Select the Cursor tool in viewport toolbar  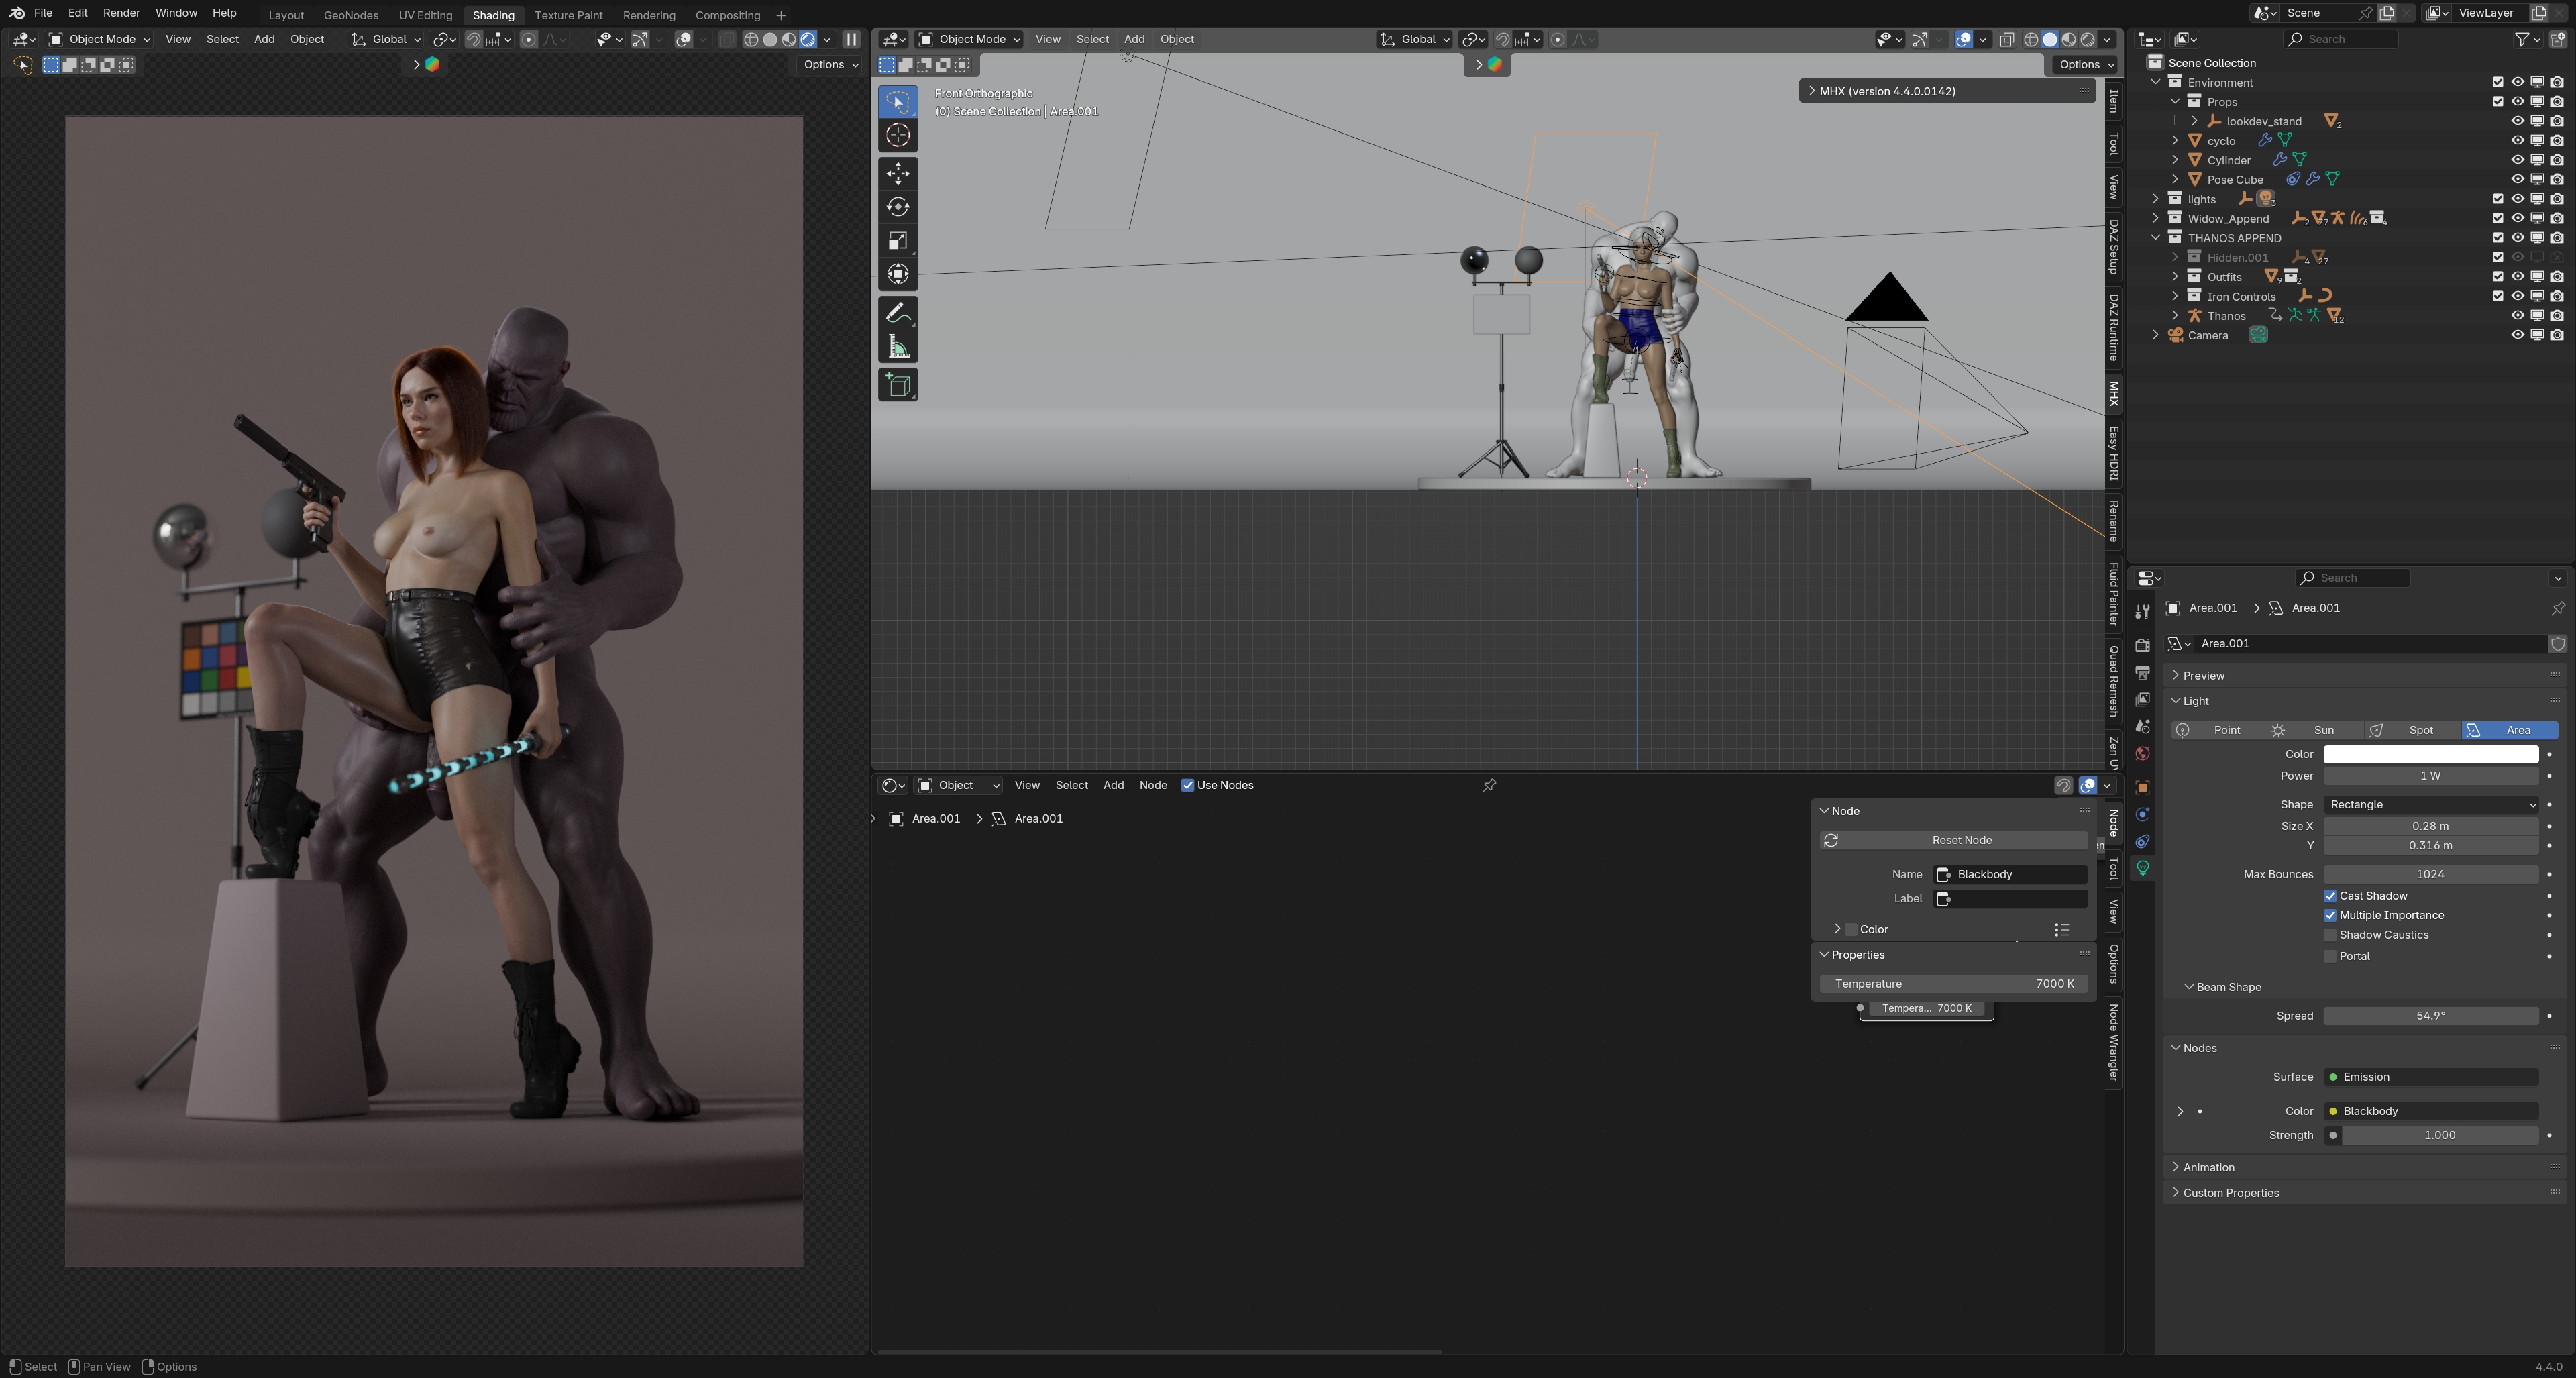coord(897,135)
